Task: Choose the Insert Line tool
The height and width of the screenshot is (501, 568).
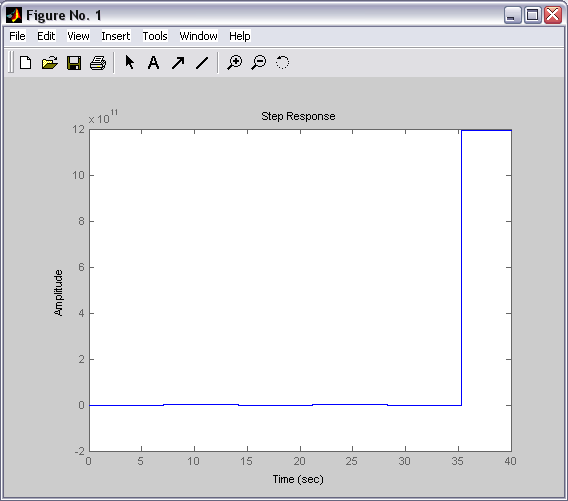Action: [x=202, y=63]
